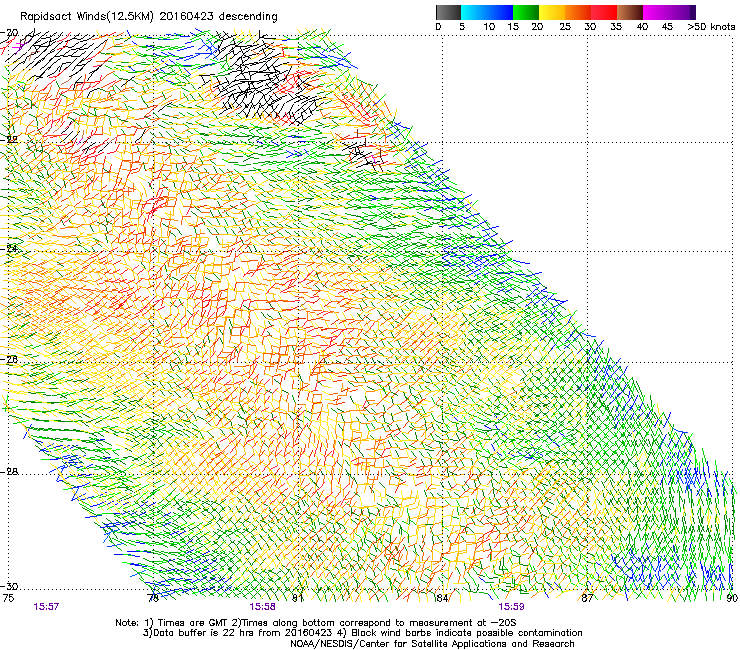Click the purple "15:57" time label
Viewport: 740px width, 650px height.
coord(46,607)
